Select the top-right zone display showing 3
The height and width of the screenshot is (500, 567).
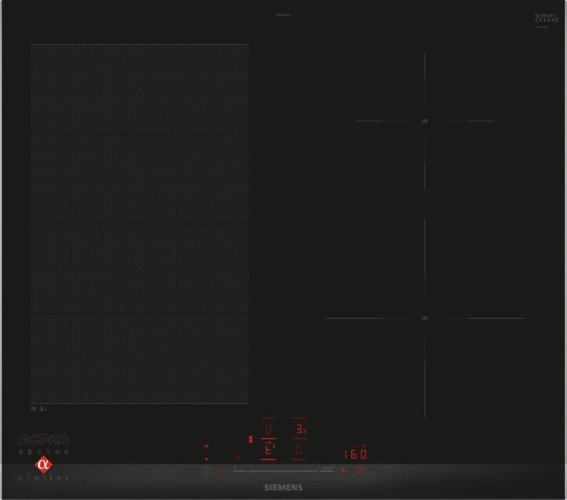coord(300,429)
